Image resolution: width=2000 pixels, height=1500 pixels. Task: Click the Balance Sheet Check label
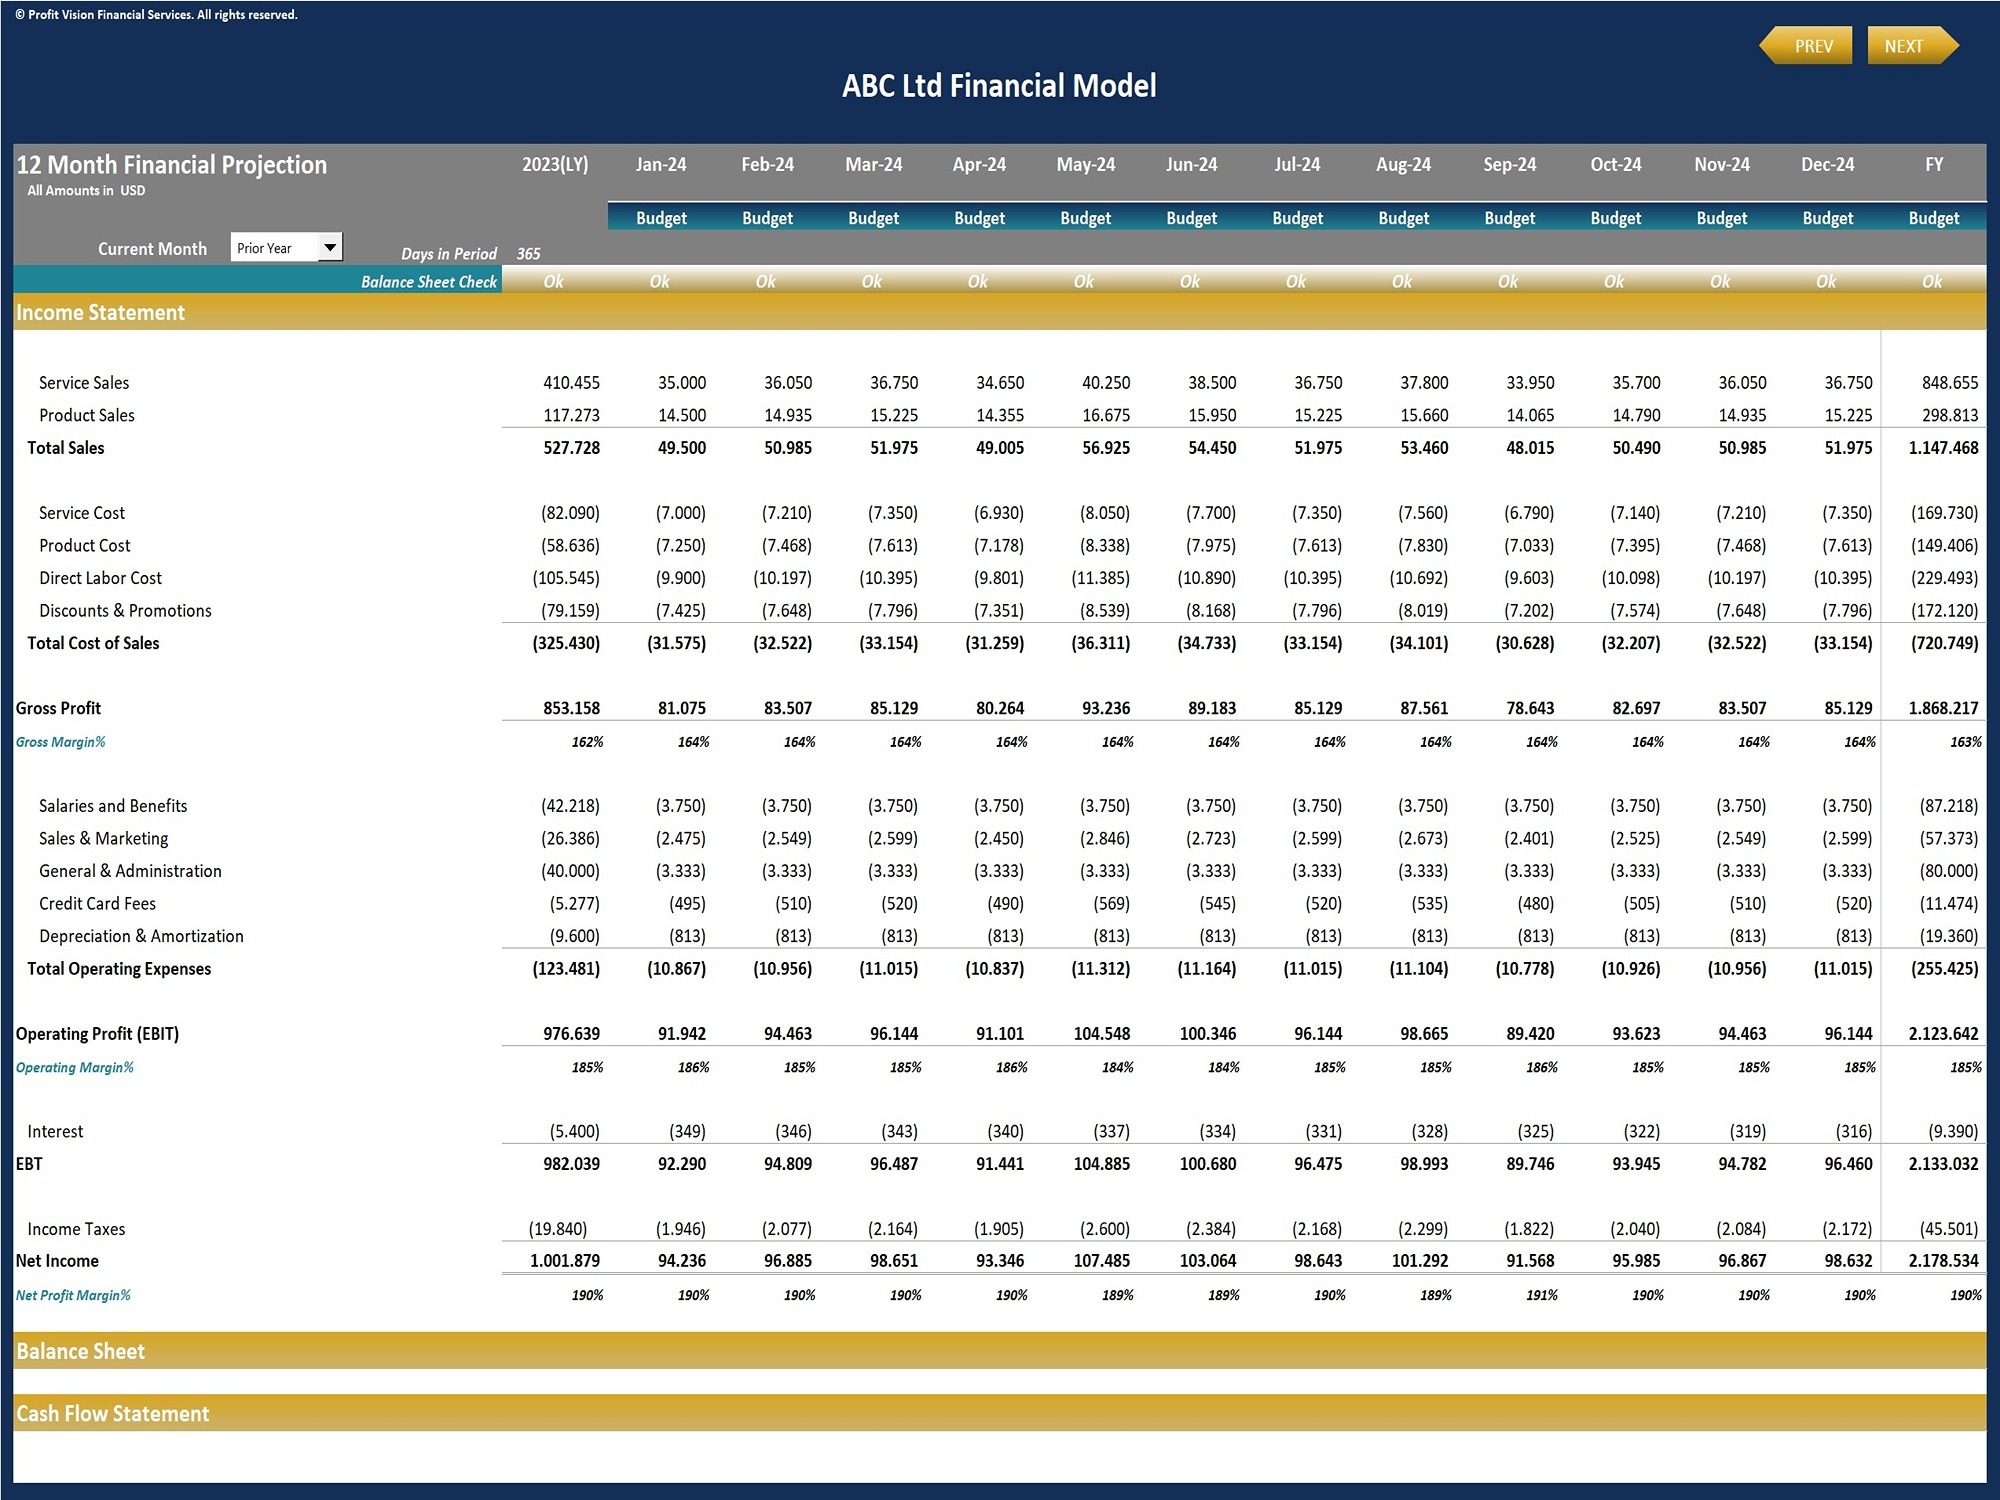pos(428,282)
